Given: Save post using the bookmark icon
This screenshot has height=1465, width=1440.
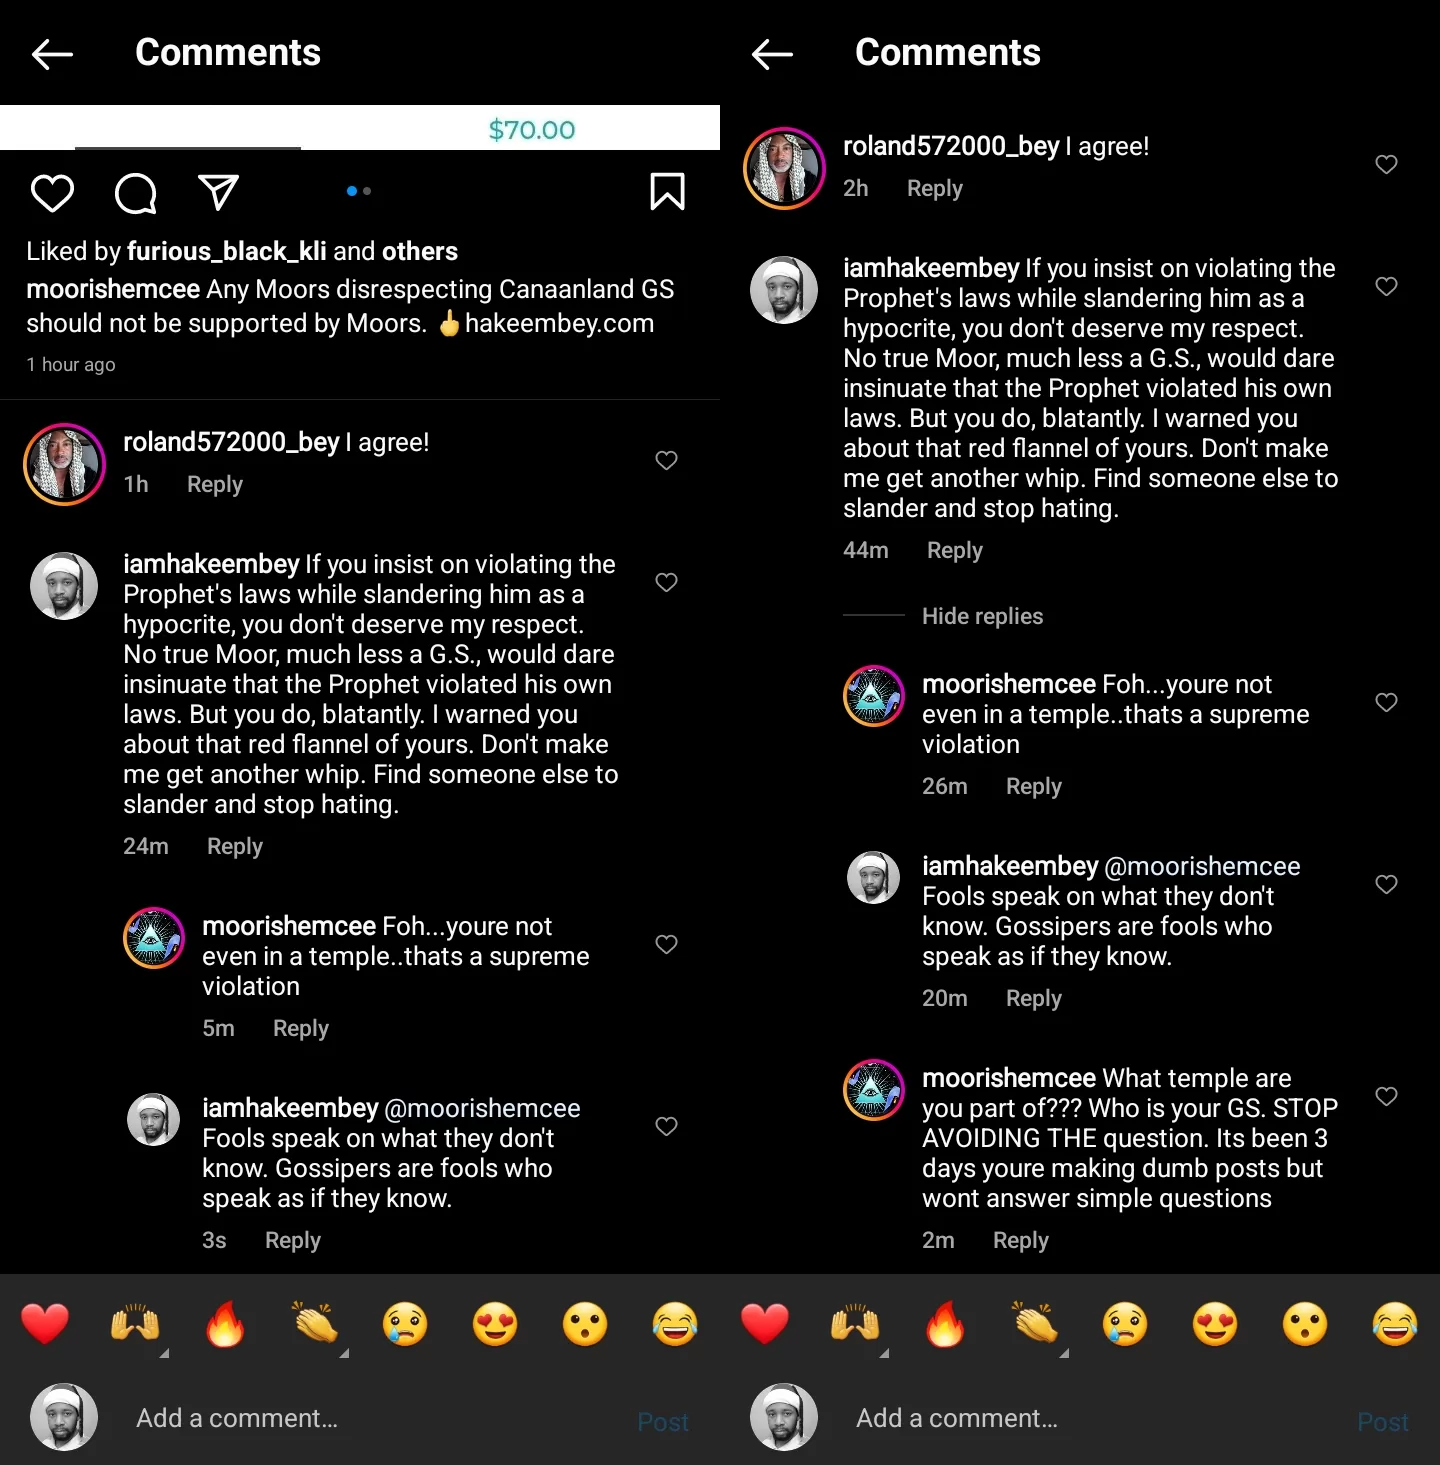Looking at the screenshot, I should [x=667, y=192].
